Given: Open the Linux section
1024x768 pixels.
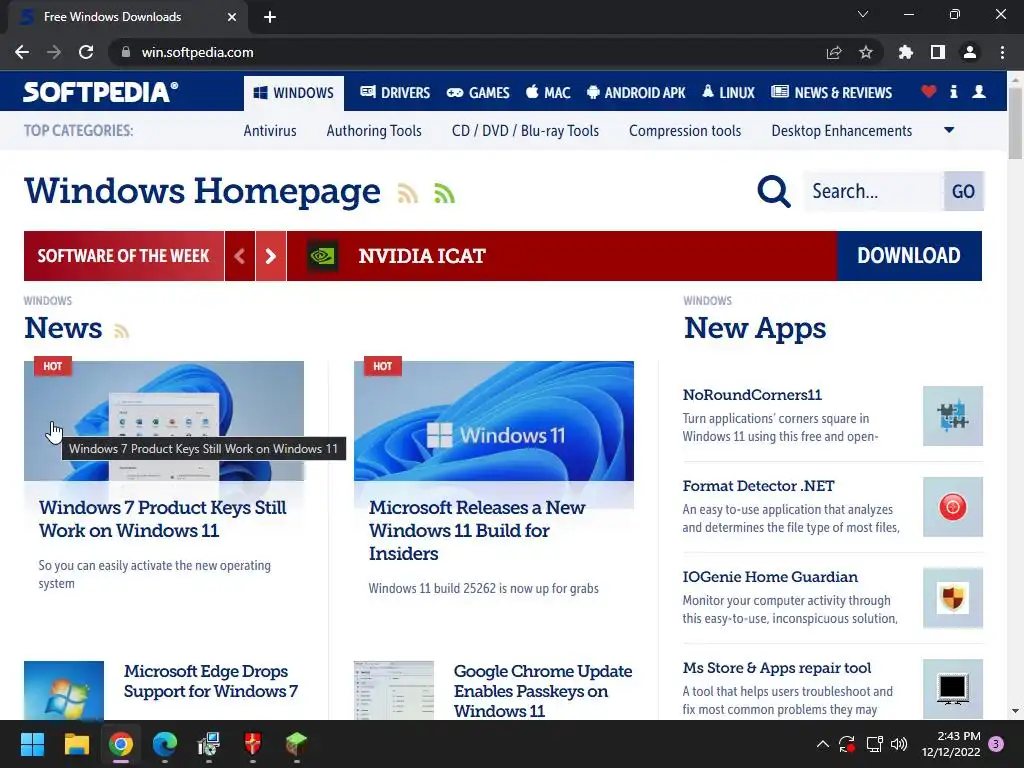Looking at the screenshot, I should click(728, 93).
